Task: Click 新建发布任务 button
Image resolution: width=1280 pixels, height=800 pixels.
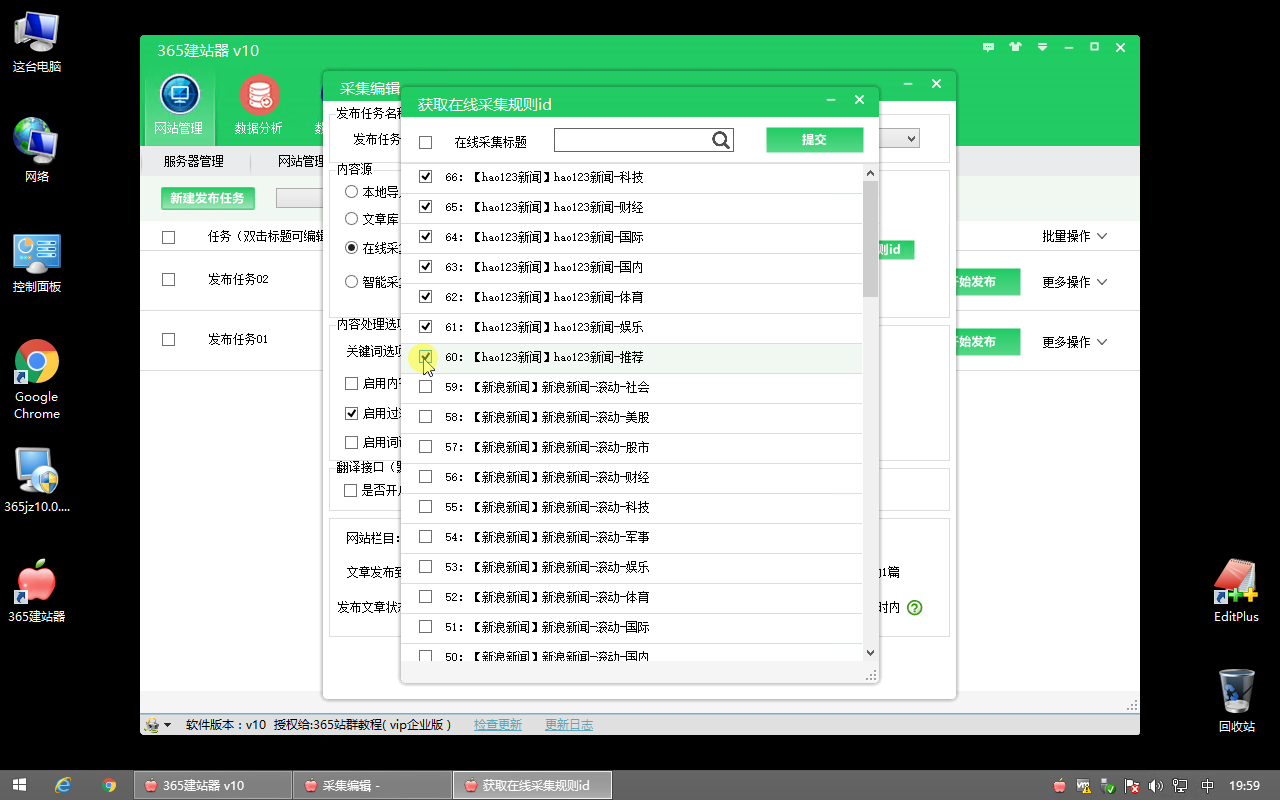Action: tap(207, 198)
